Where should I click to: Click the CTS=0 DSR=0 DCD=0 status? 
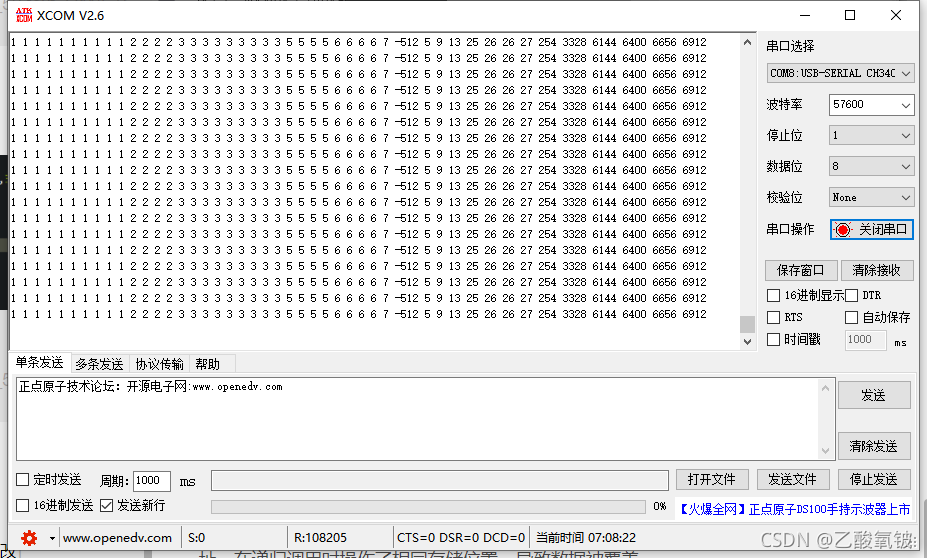(461, 538)
